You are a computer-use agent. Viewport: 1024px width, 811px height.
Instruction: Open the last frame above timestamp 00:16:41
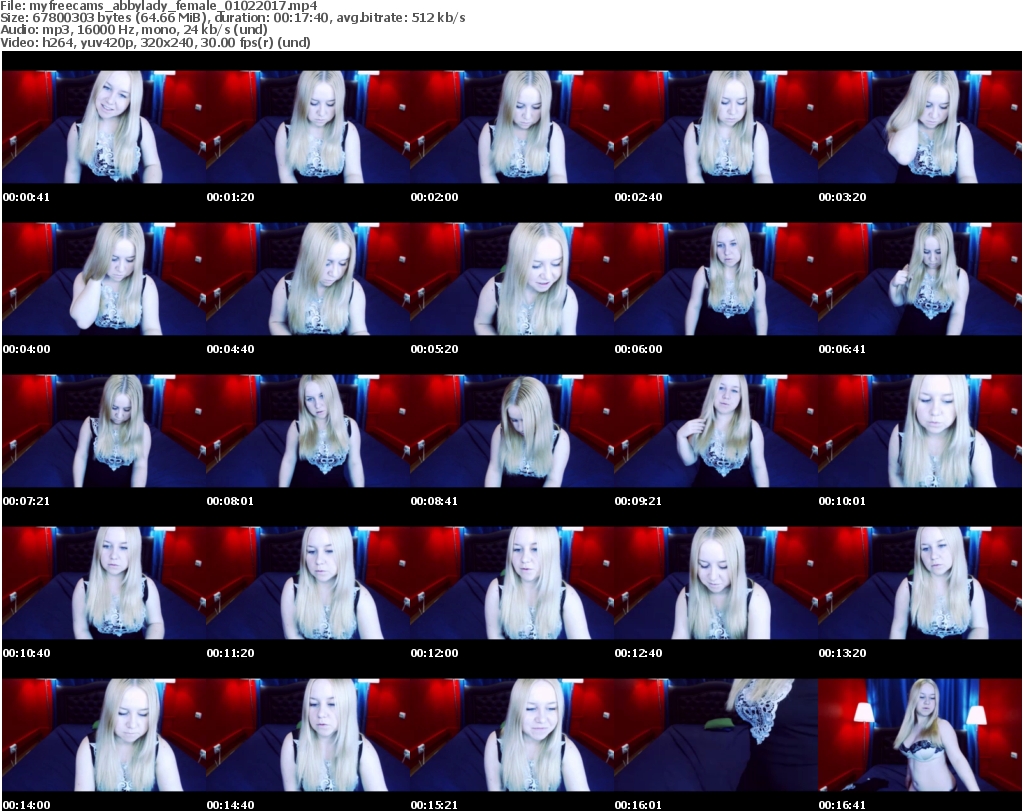tap(920, 735)
